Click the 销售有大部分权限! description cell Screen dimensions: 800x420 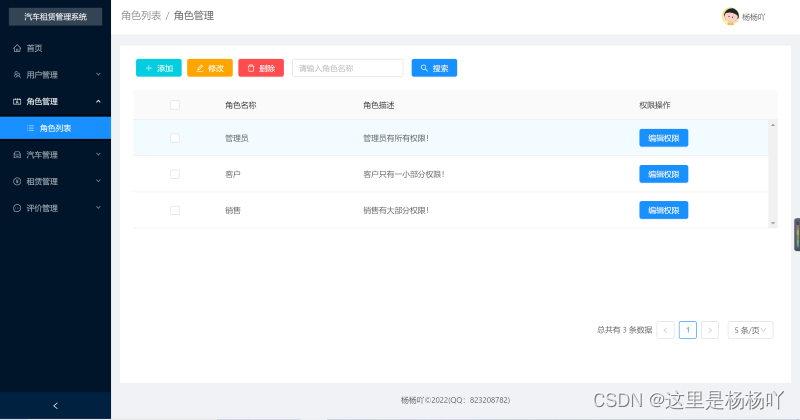pyautogui.click(x=396, y=210)
